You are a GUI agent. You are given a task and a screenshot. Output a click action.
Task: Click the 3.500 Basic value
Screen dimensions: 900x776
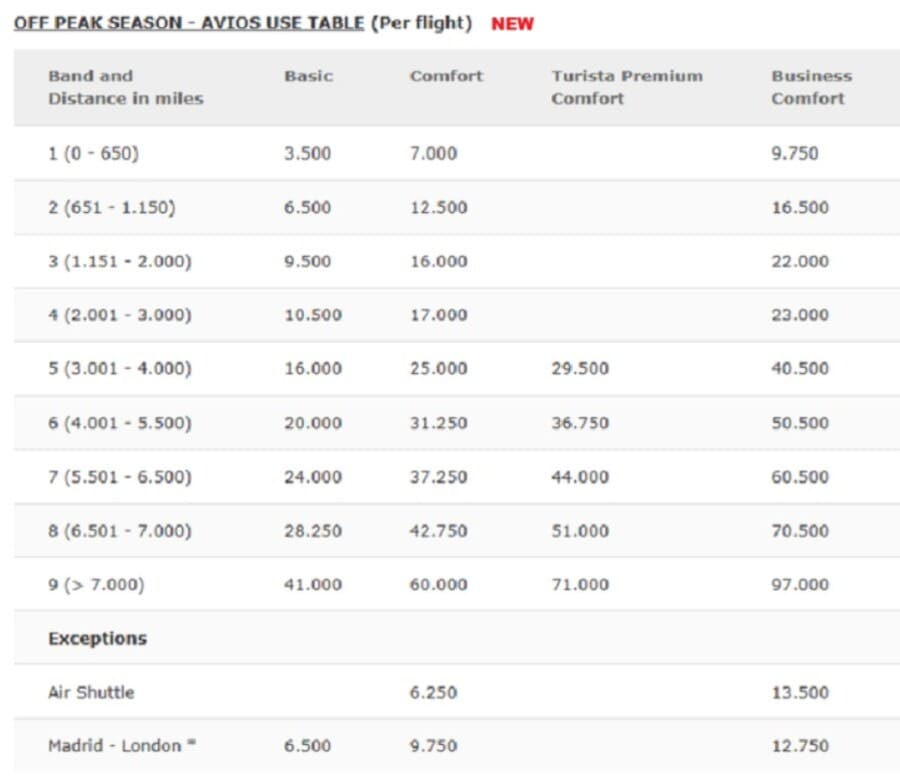[307, 154]
